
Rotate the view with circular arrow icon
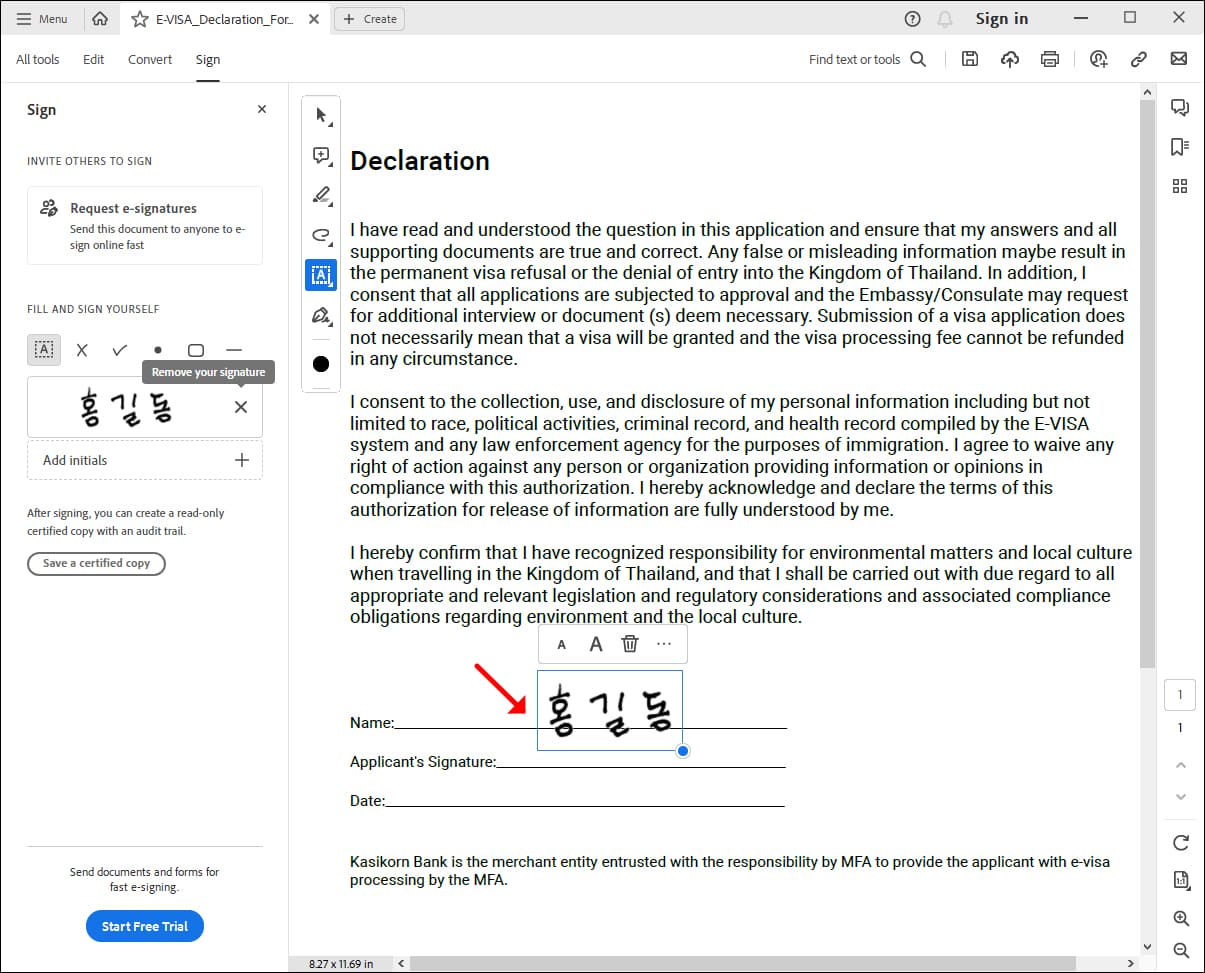pyautogui.click(x=1180, y=843)
